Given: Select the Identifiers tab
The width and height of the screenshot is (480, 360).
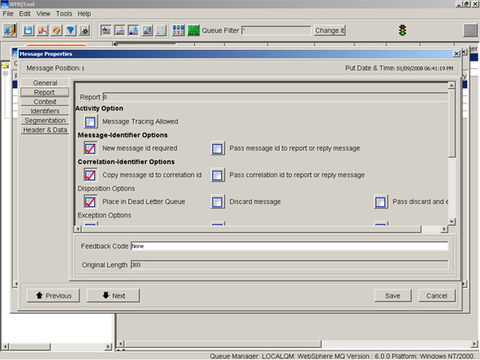Looking at the screenshot, I should [45, 111].
